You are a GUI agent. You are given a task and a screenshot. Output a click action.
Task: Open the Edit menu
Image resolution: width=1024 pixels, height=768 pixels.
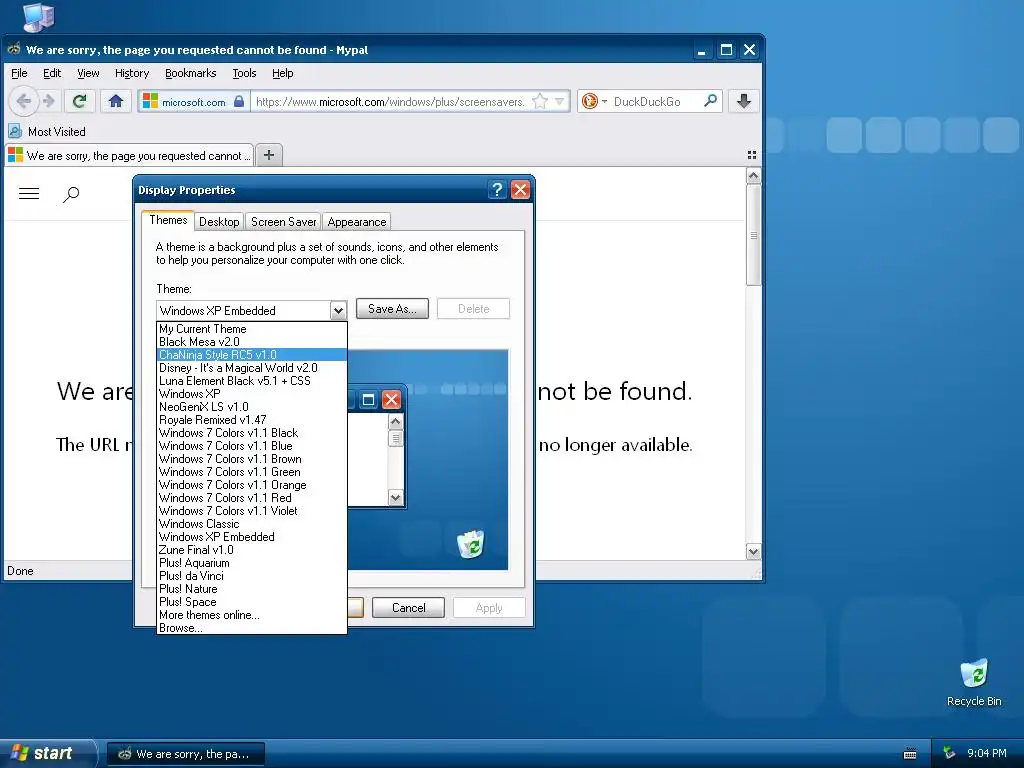click(x=52, y=73)
